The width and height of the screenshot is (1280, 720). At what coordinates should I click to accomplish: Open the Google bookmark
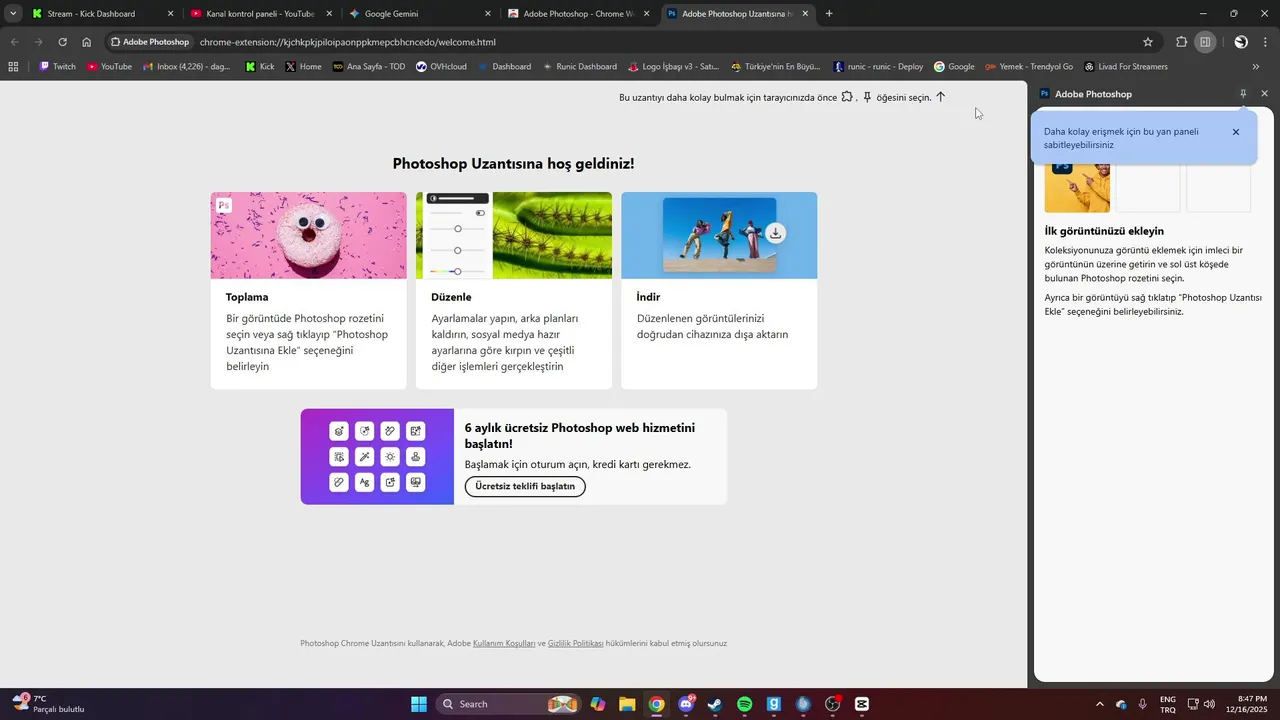click(x=954, y=67)
